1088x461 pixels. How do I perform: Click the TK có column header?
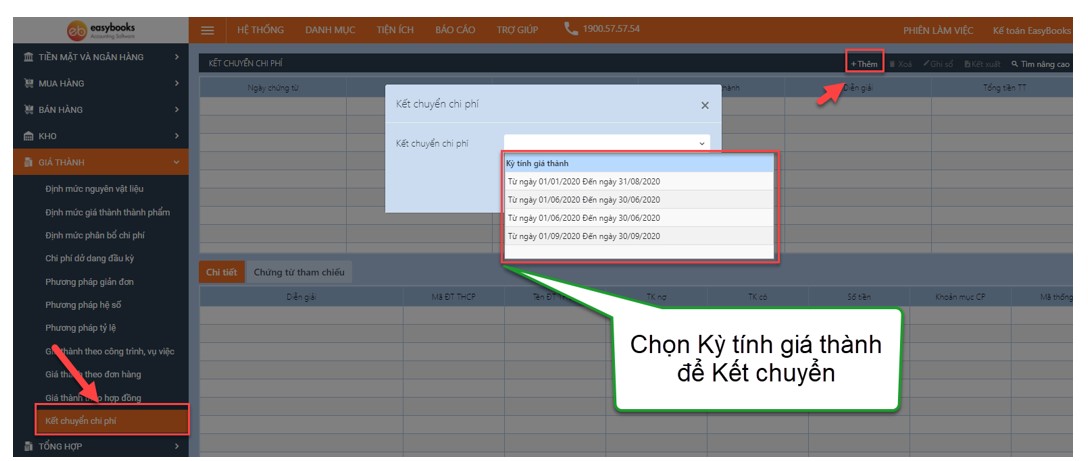click(x=757, y=296)
